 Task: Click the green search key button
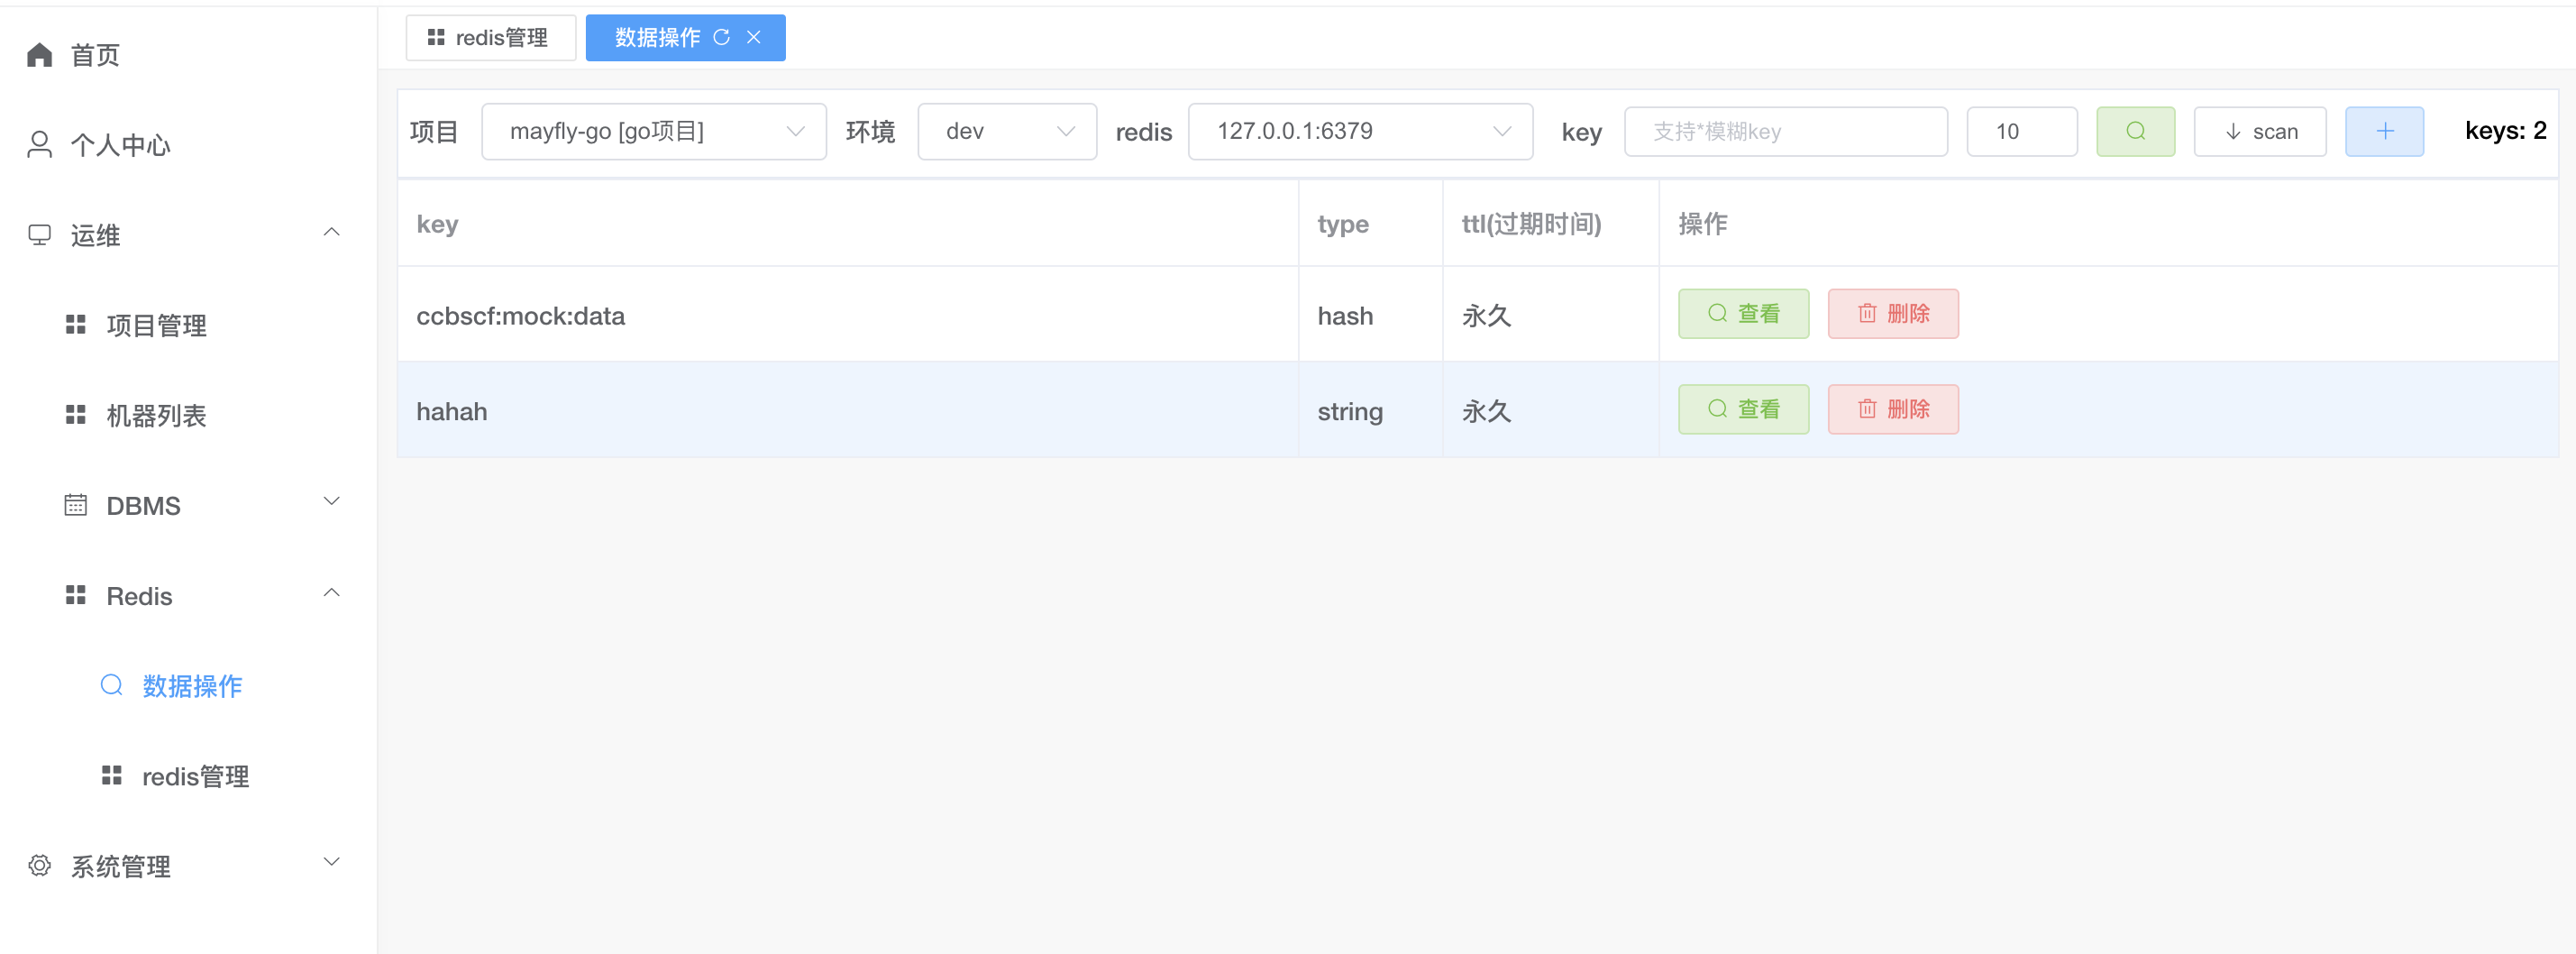click(x=2135, y=131)
